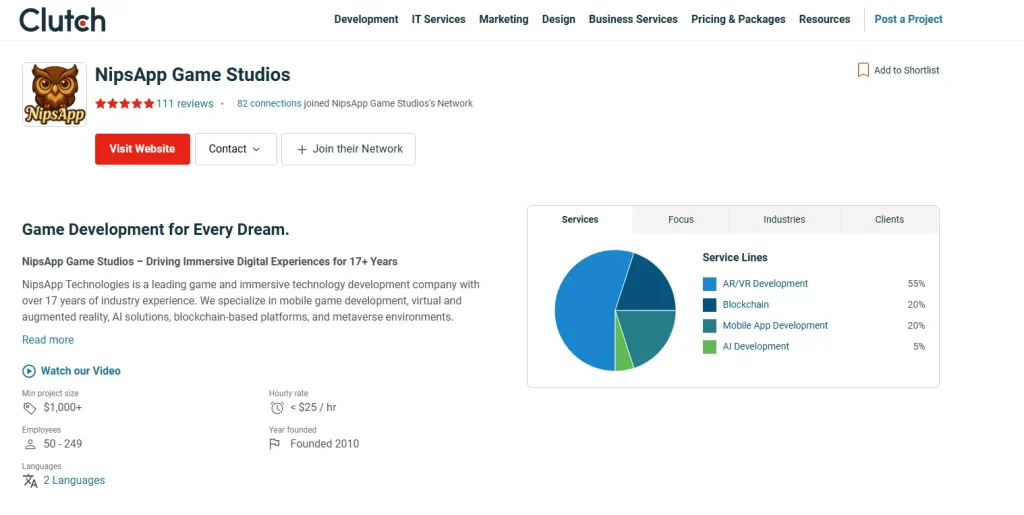Select the Industries tab
The height and width of the screenshot is (515, 1024).
[x=784, y=220]
